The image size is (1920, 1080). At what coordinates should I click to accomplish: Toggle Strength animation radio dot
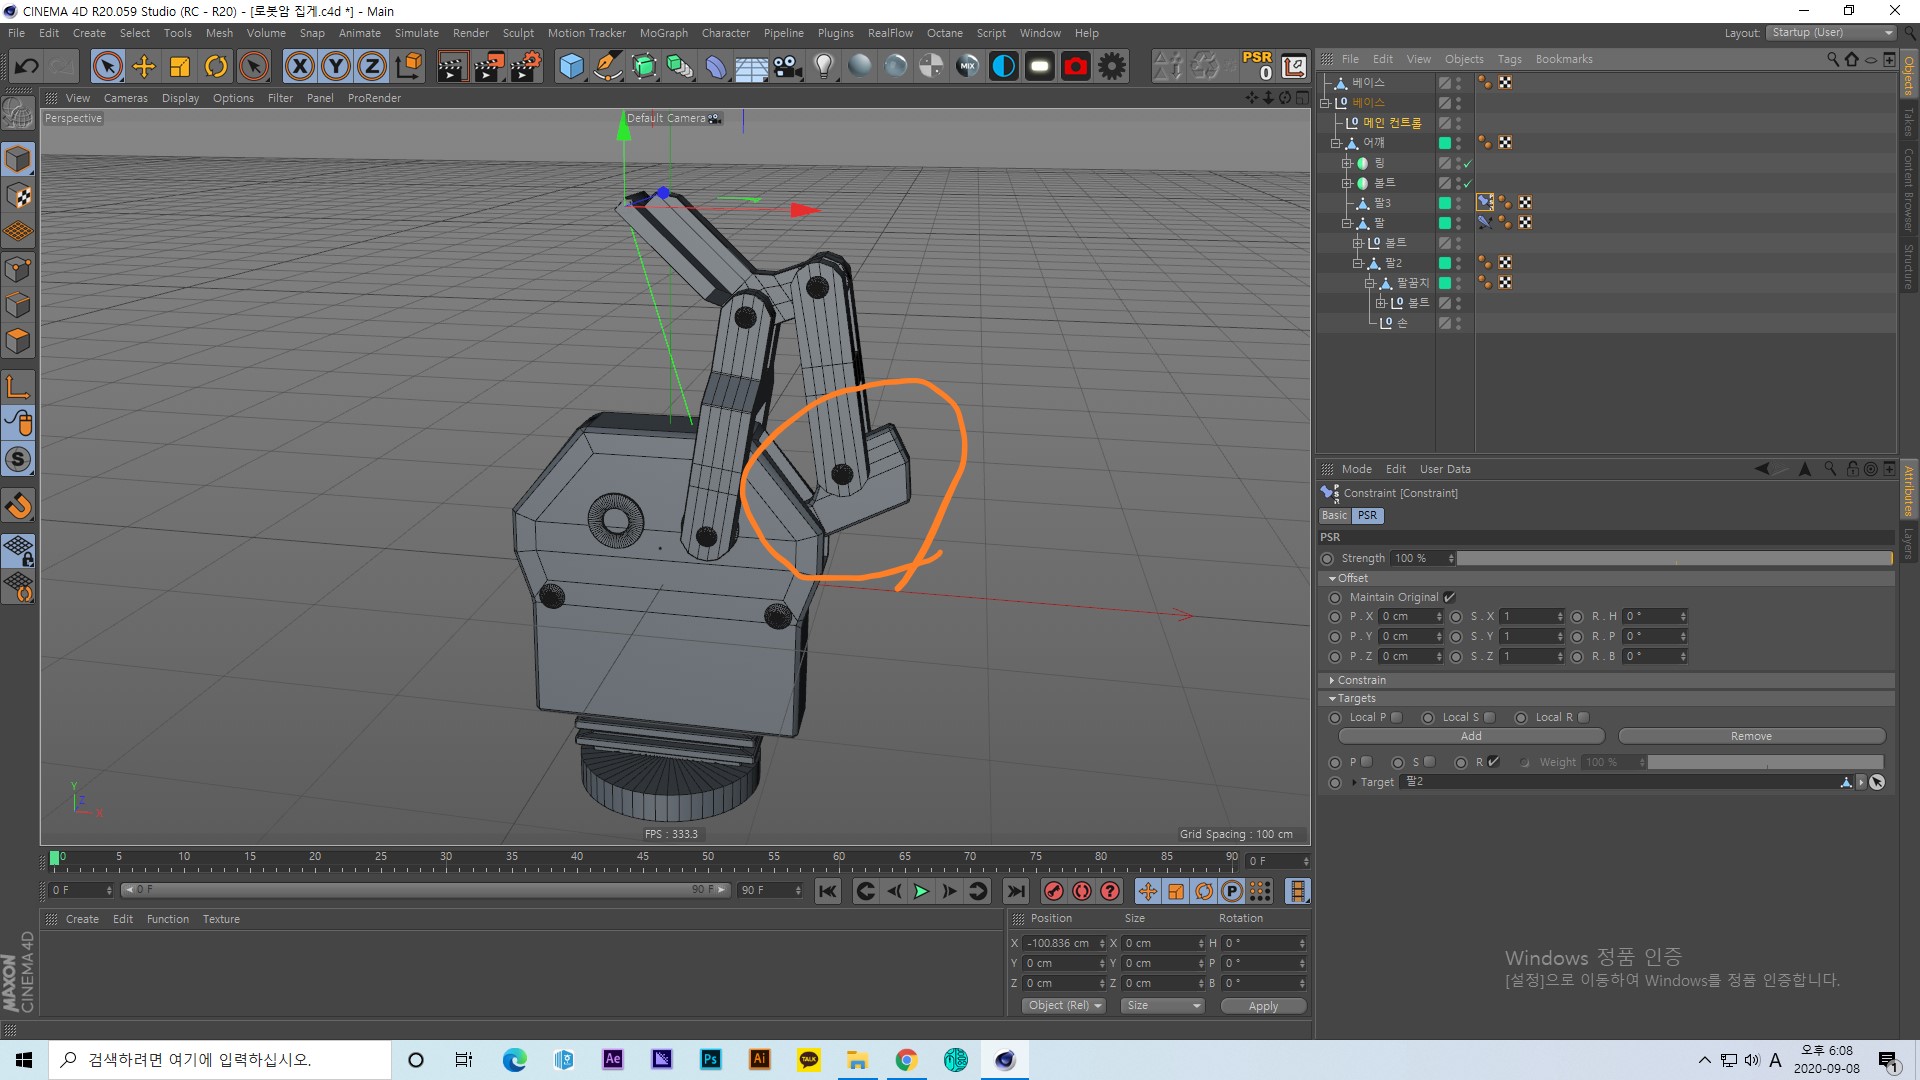tap(1327, 559)
